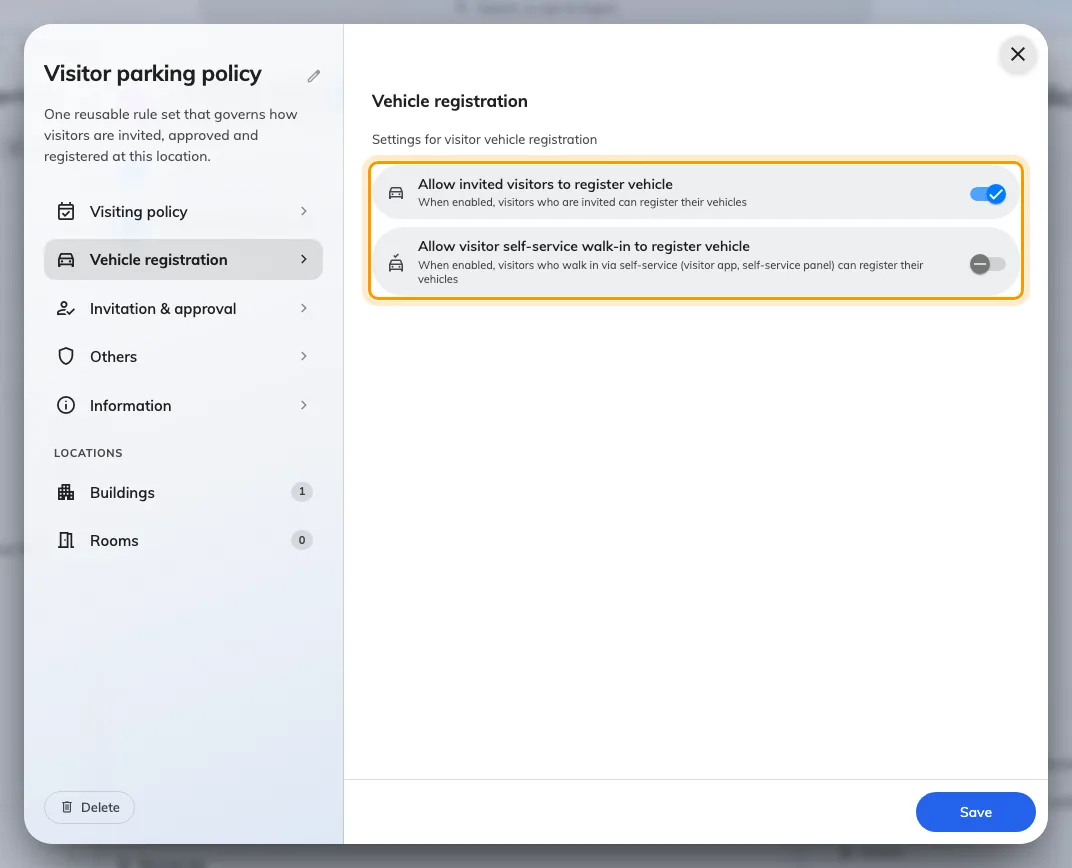Image resolution: width=1072 pixels, height=868 pixels.
Task: Select the Vehicle registration menu item
Action: pyautogui.click(x=183, y=260)
